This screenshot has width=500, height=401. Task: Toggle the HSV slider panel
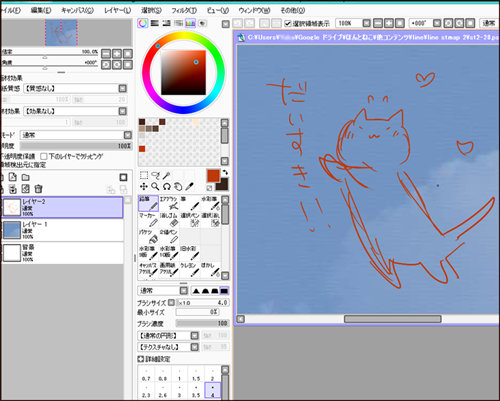click(x=166, y=23)
